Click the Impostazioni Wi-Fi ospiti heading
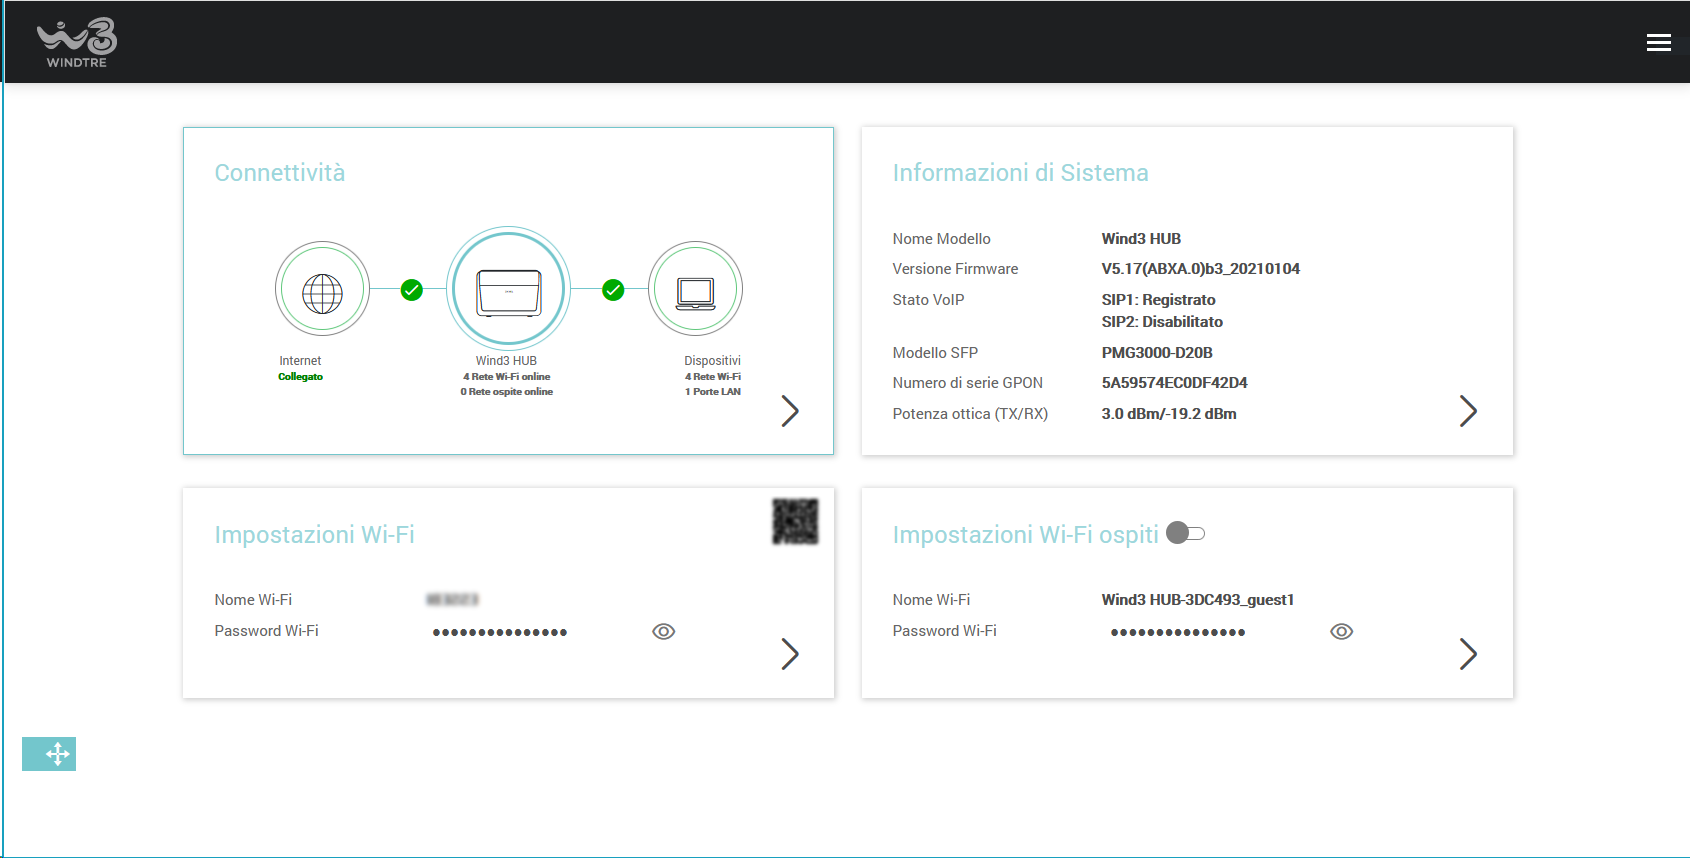The width and height of the screenshot is (1690, 858). [x=1025, y=535]
